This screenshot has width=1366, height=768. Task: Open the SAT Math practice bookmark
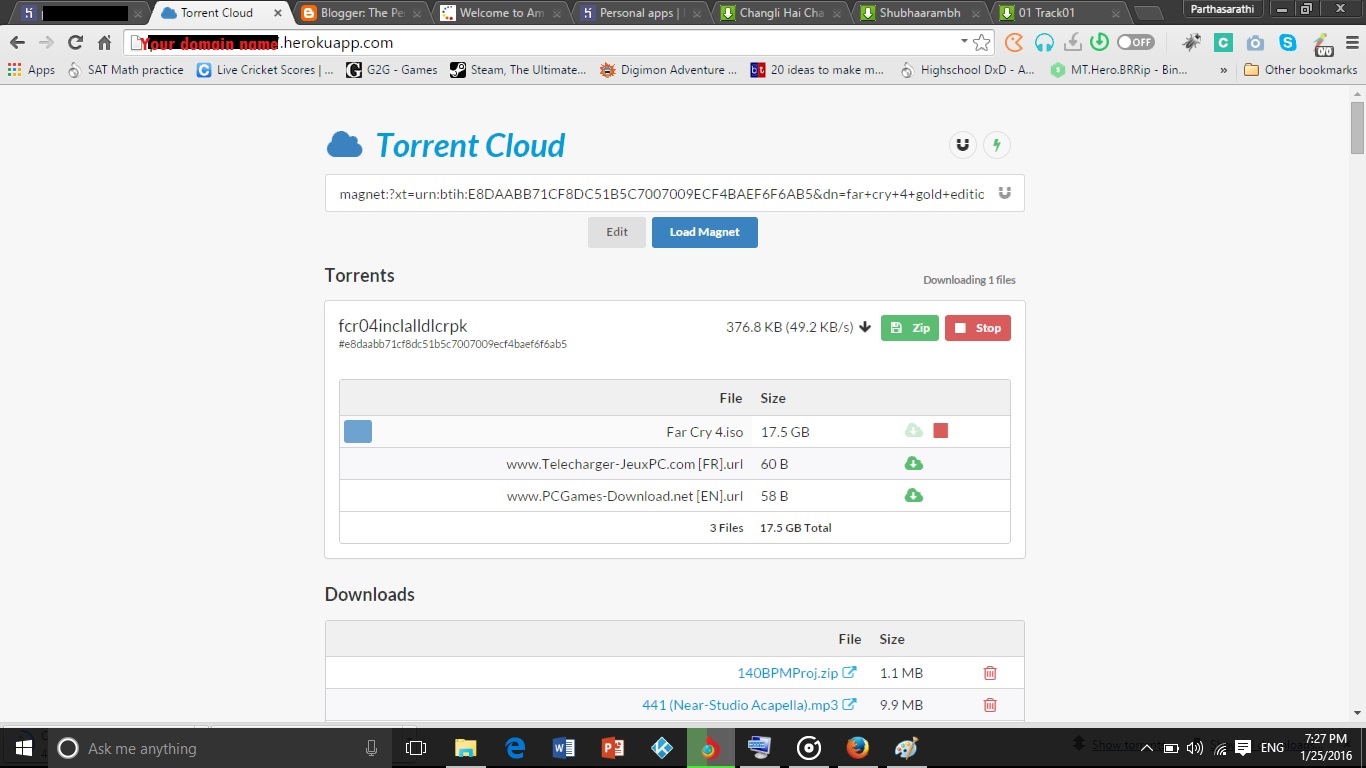click(125, 70)
